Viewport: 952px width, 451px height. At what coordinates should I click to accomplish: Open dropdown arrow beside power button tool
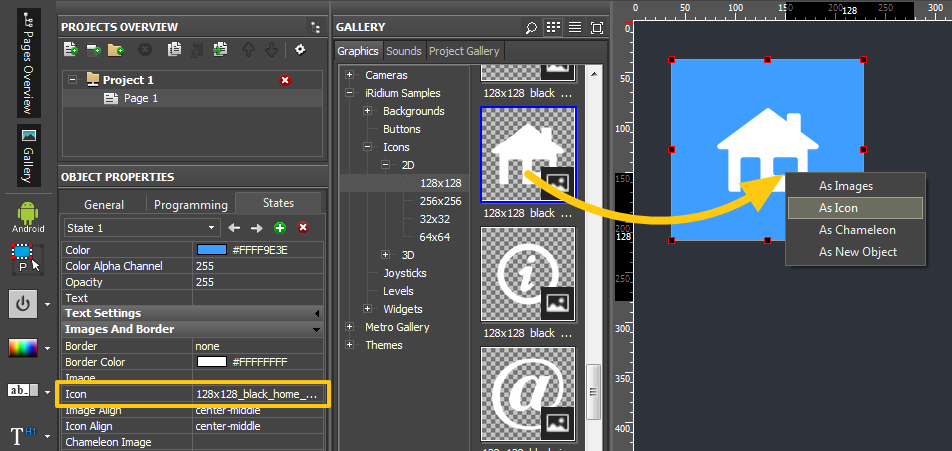click(x=47, y=304)
